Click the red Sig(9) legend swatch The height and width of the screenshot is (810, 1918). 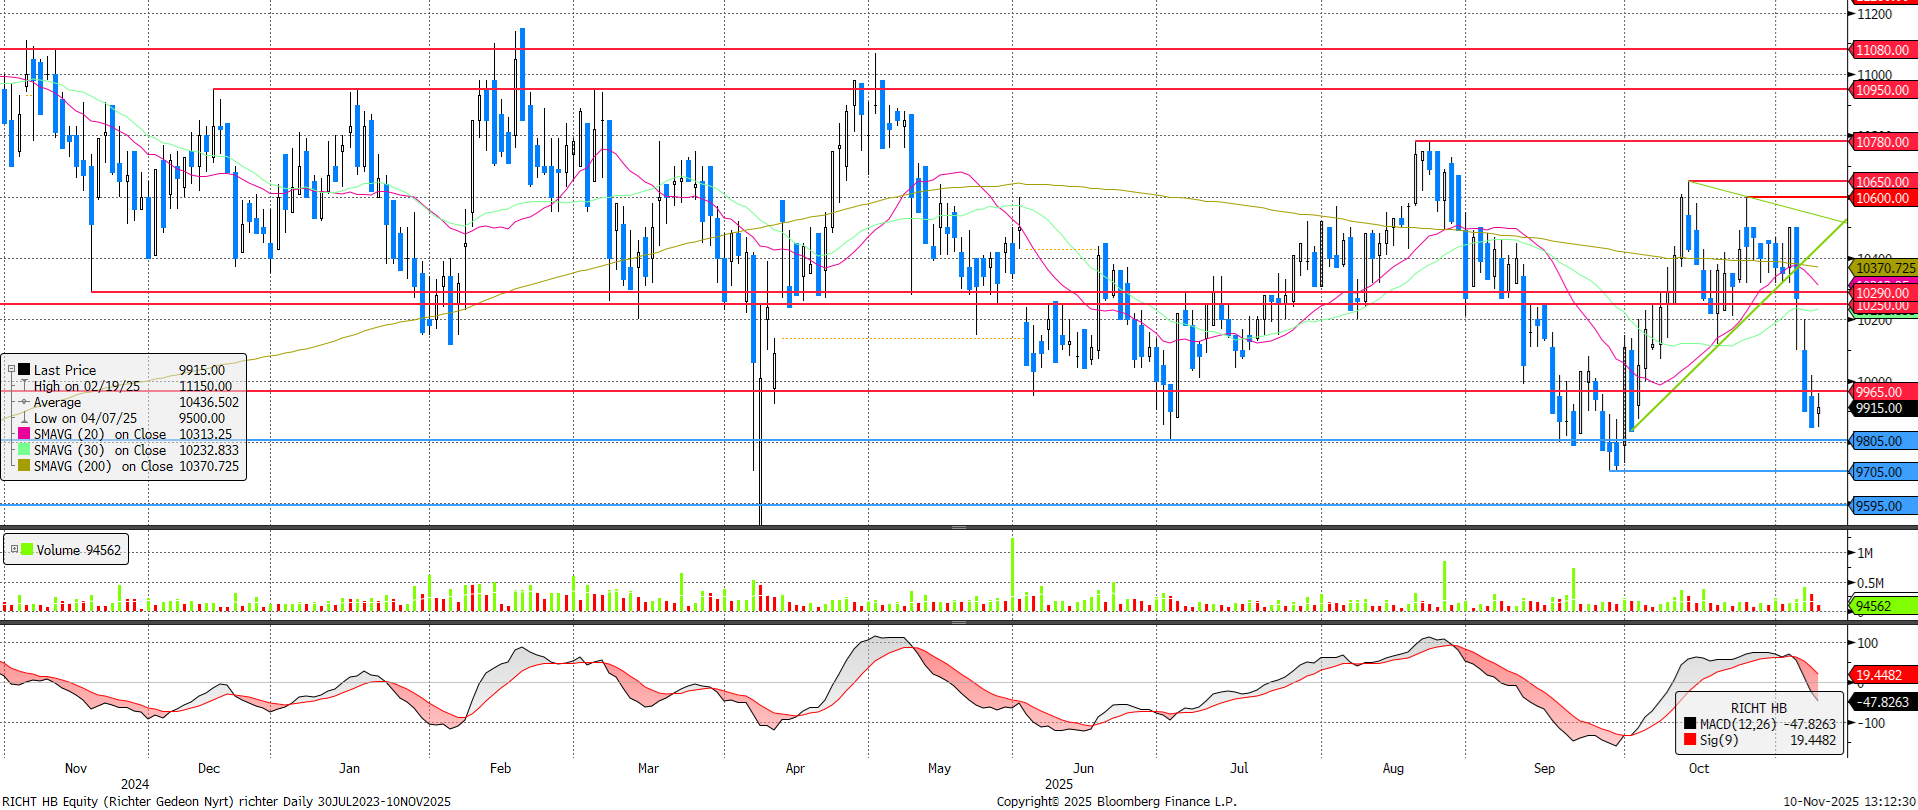point(1689,740)
